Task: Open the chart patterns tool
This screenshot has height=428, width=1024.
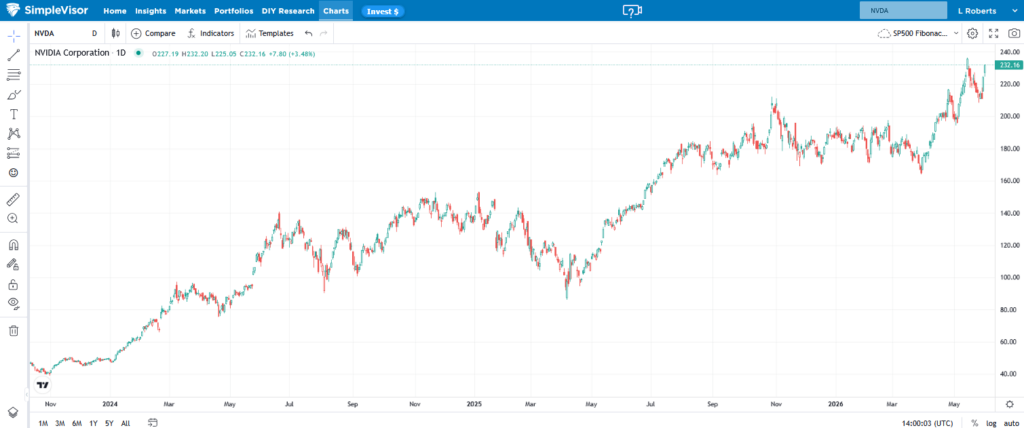Action: click(x=13, y=134)
